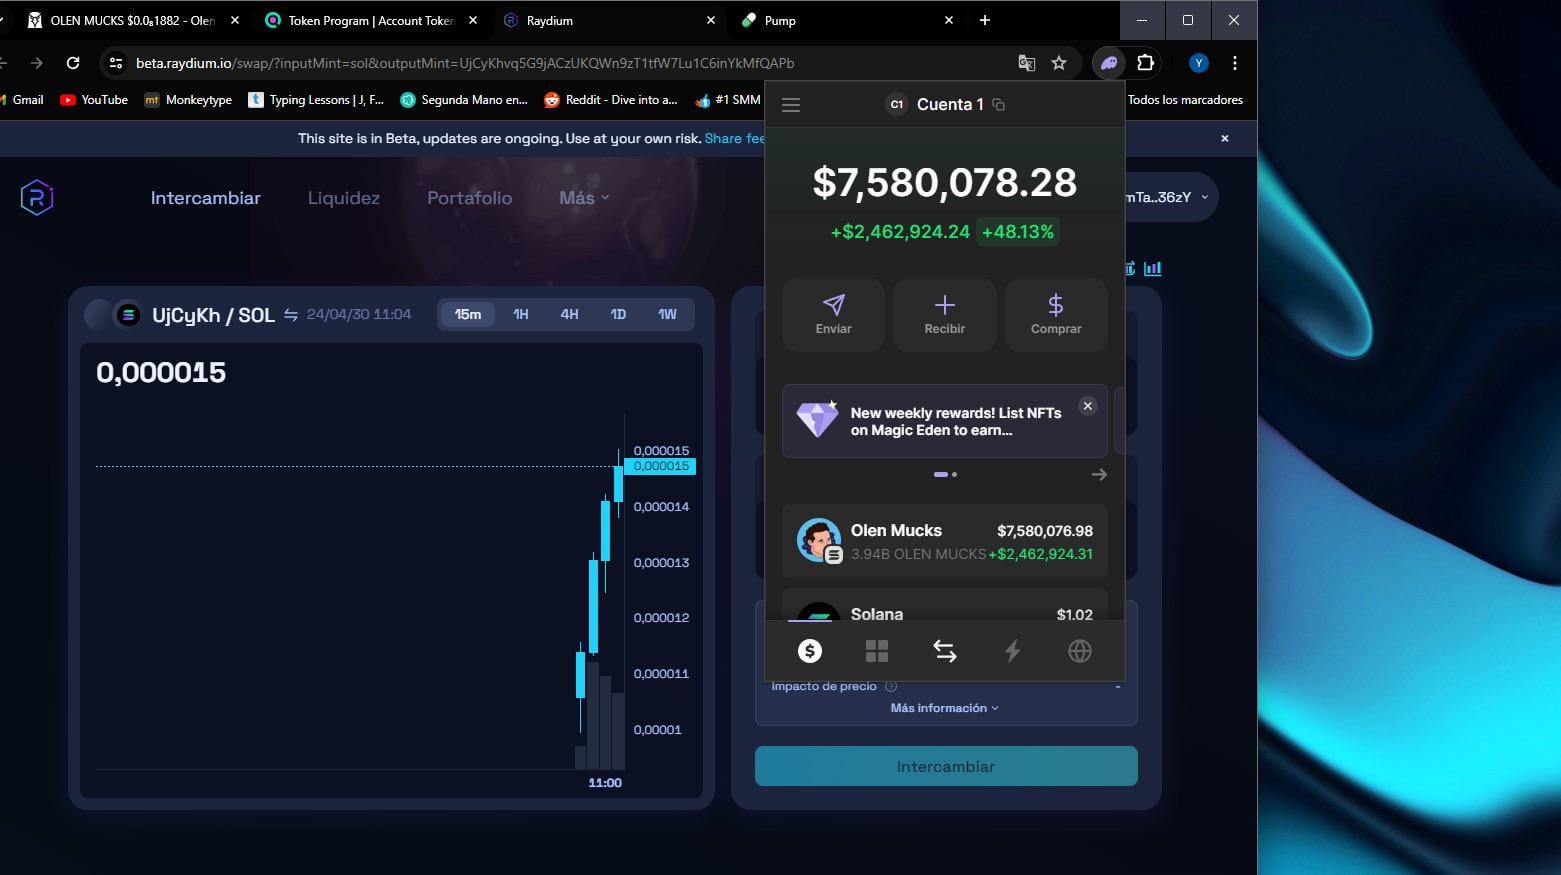1561x875 pixels.
Task: Click Comprar to buy crypto
Action: click(1056, 315)
